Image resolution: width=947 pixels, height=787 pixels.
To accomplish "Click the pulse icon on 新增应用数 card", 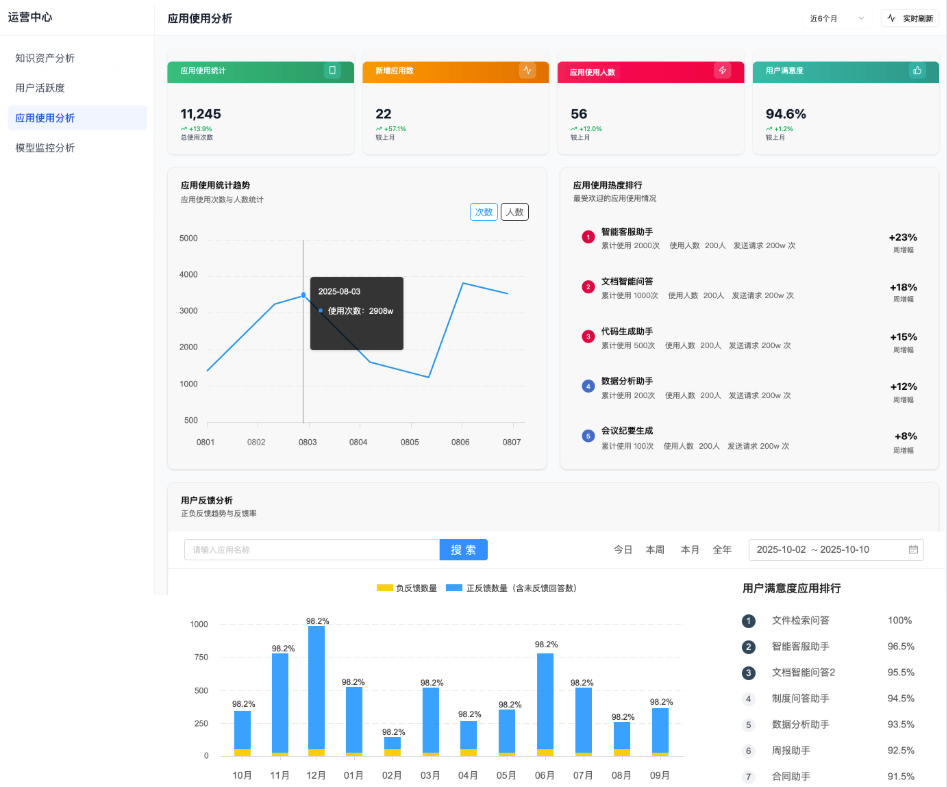I will (527, 71).
